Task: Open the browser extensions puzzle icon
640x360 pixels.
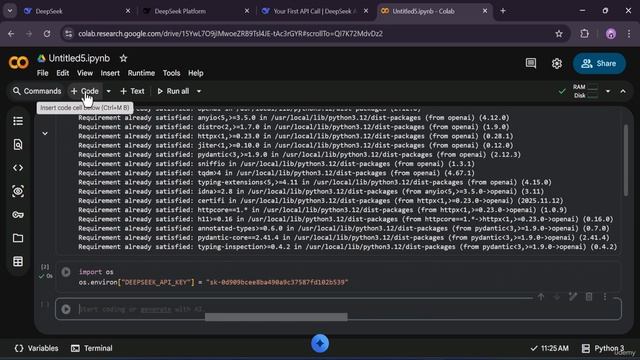Action: [x=584, y=34]
